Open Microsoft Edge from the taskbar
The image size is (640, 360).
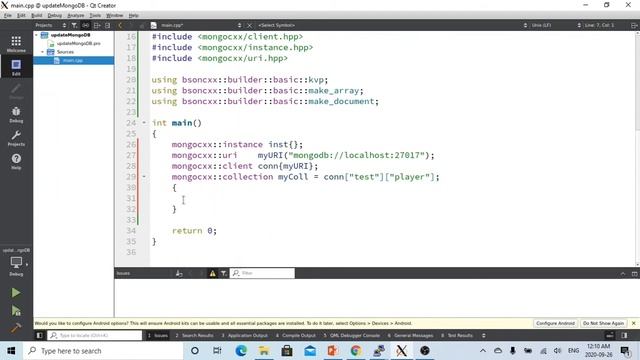point(241,351)
